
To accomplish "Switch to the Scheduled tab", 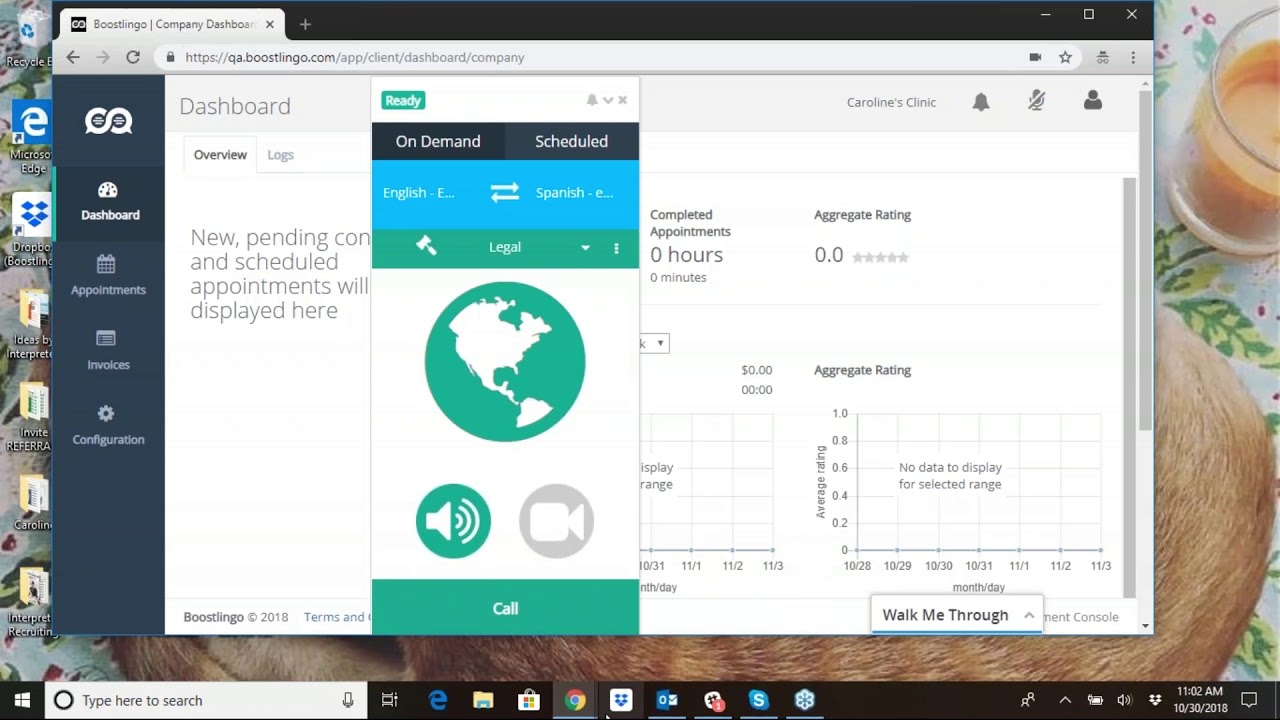I will [x=571, y=141].
